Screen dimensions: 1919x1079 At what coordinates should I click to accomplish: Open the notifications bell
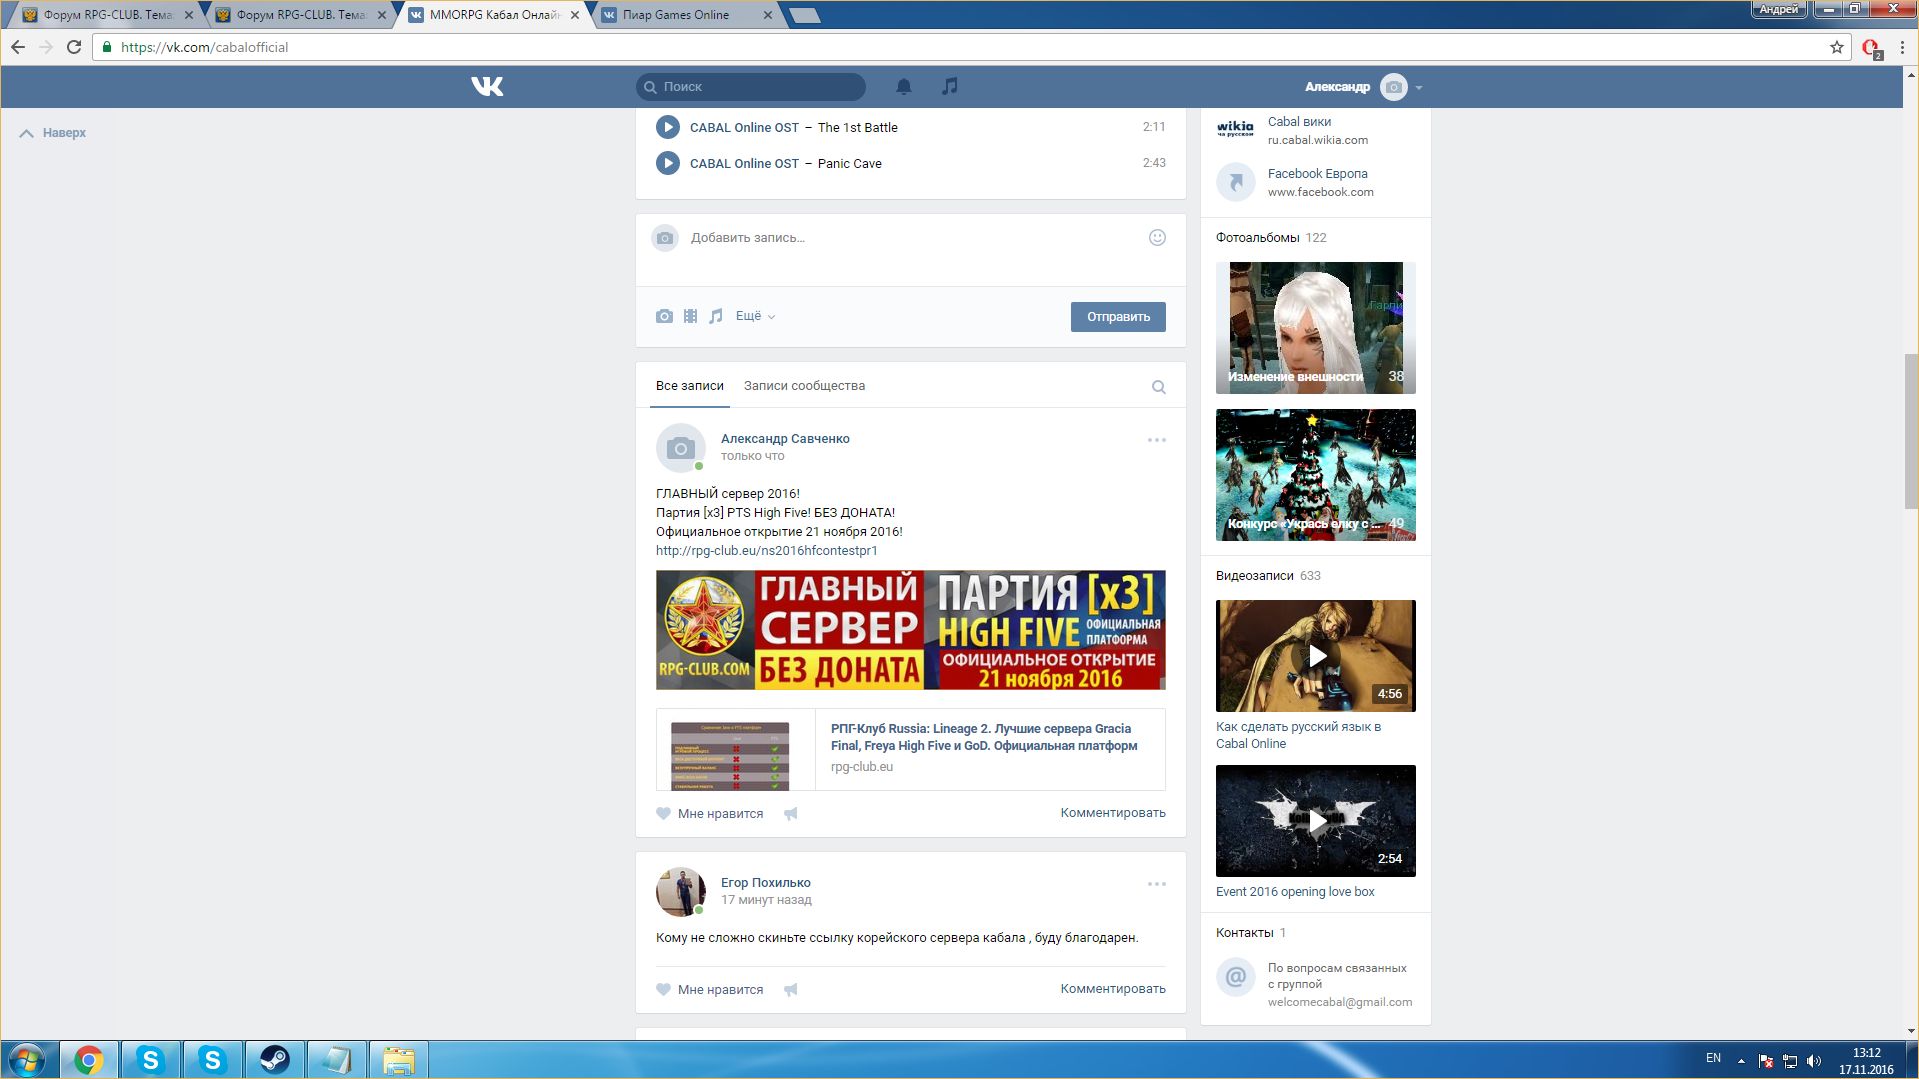(903, 87)
